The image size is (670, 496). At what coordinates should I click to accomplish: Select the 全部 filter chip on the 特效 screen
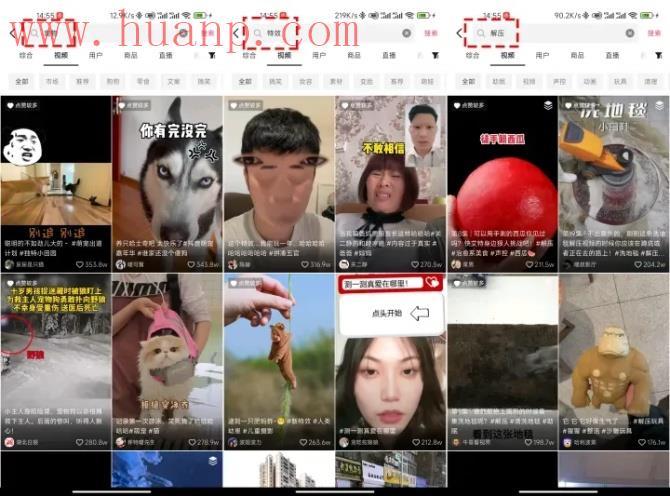click(245, 81)
